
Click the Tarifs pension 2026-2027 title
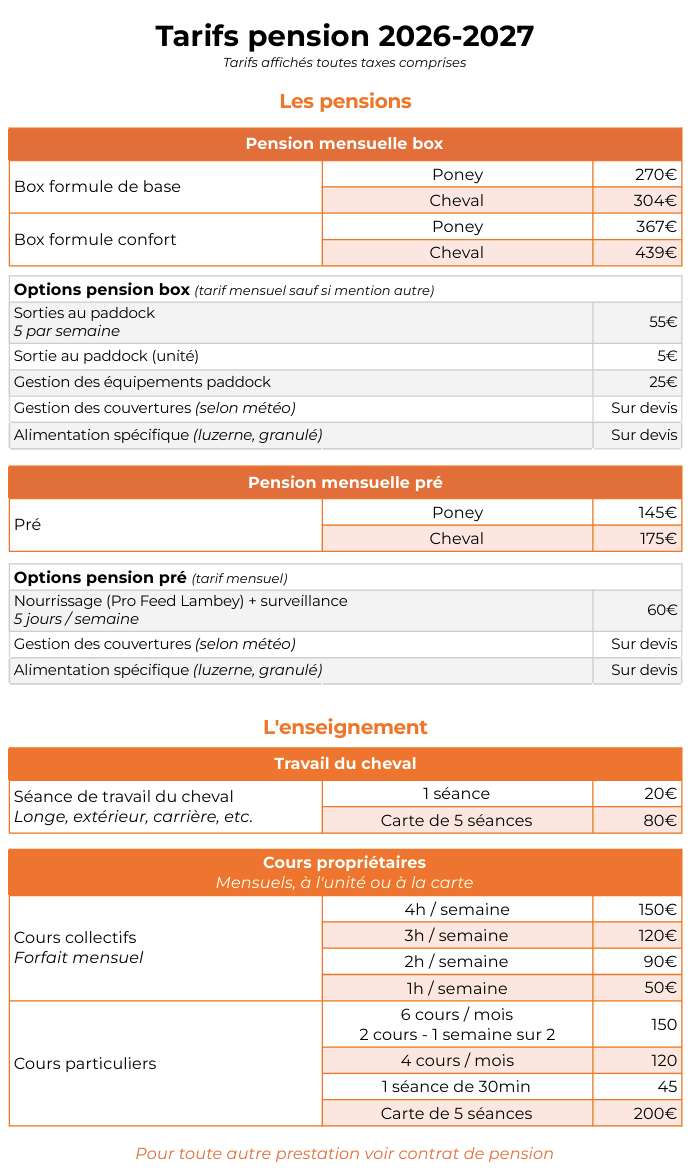pyautogui.click(x=345, y=35)
